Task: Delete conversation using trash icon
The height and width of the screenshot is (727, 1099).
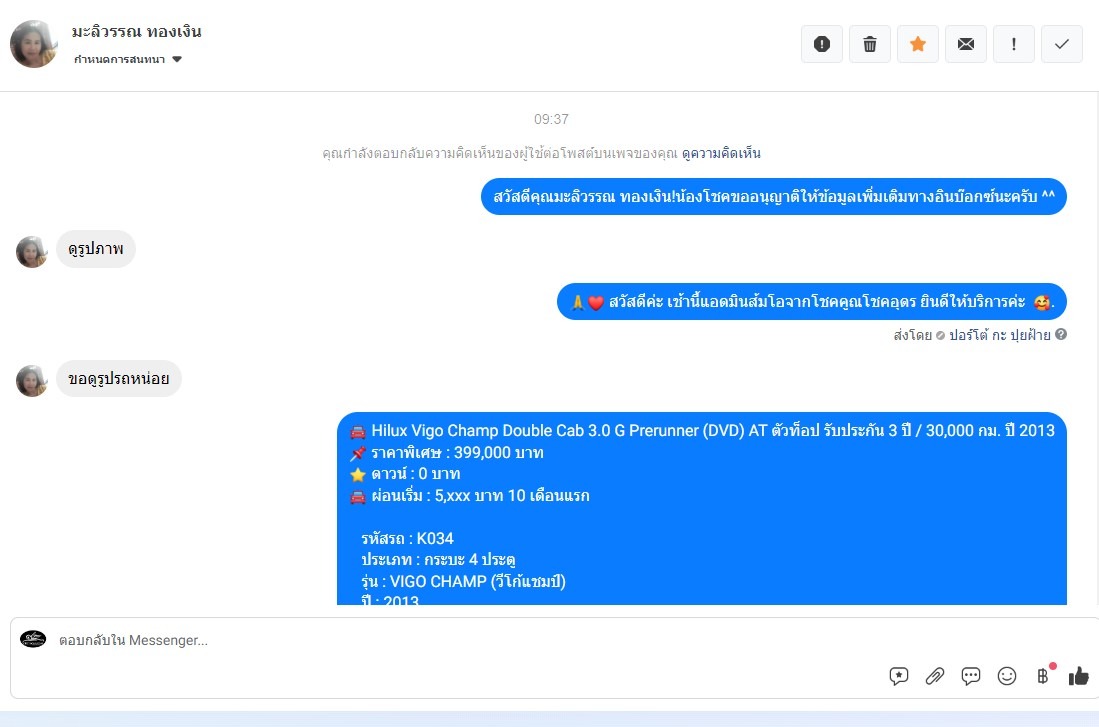Action: tap(870, 44)
